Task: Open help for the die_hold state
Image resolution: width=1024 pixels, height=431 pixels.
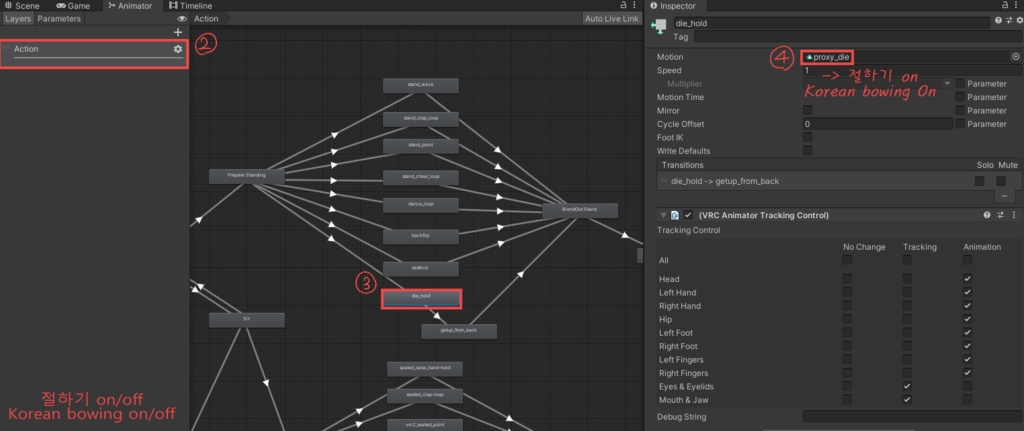Action: point(999,21)
